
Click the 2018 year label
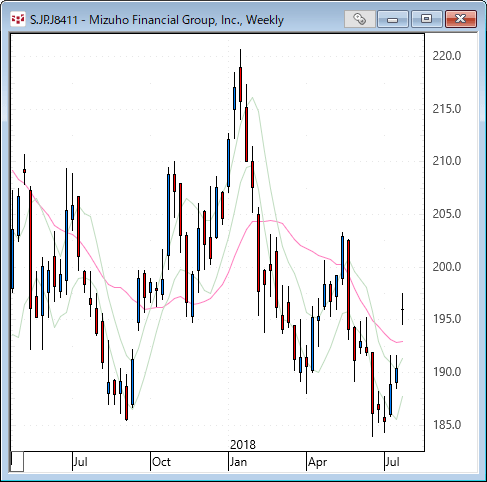243,445
